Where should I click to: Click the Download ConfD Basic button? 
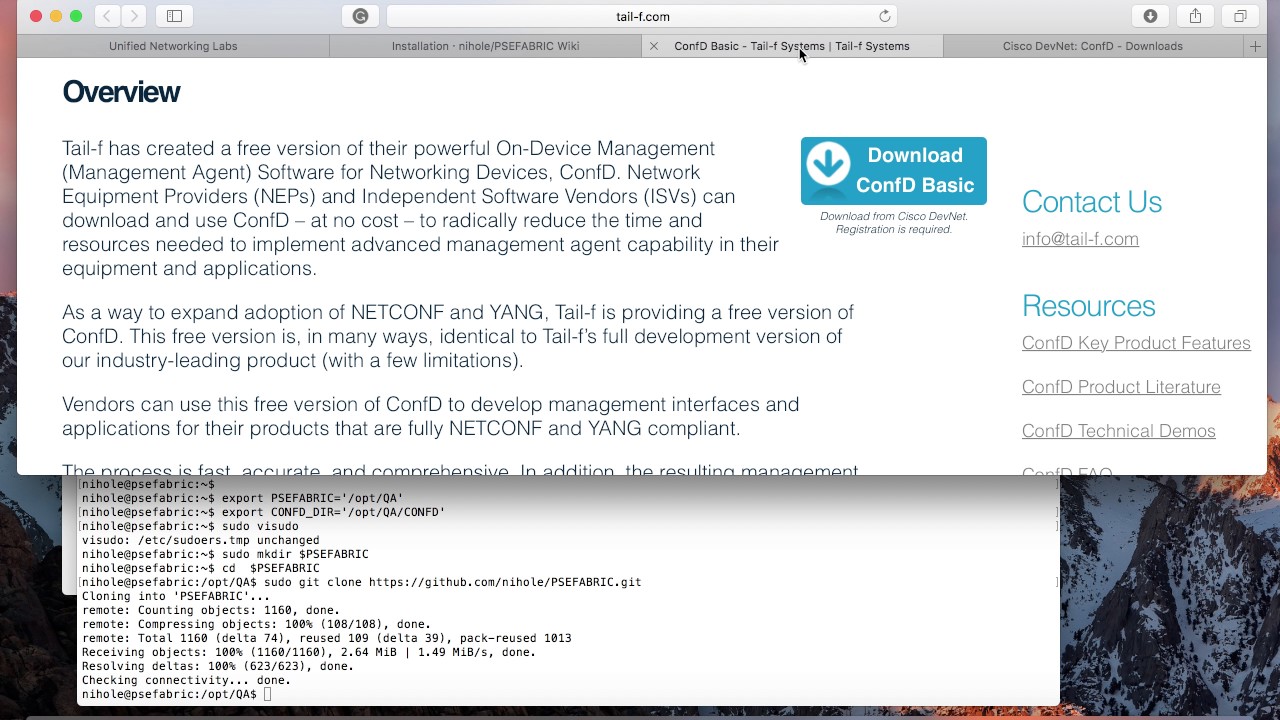[x=894, y=171]
